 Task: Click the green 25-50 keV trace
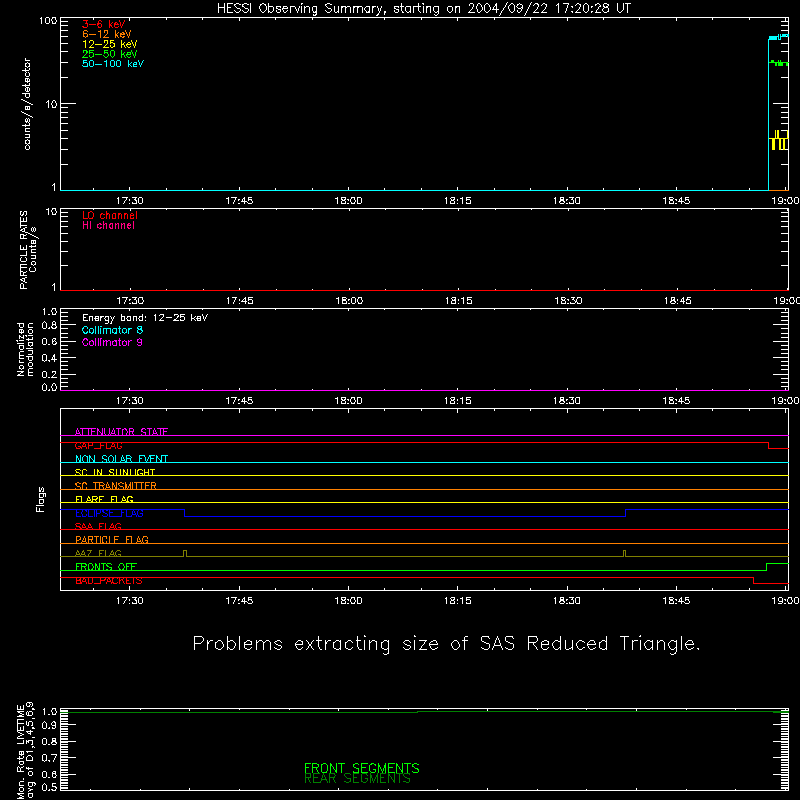coord(779,63)
